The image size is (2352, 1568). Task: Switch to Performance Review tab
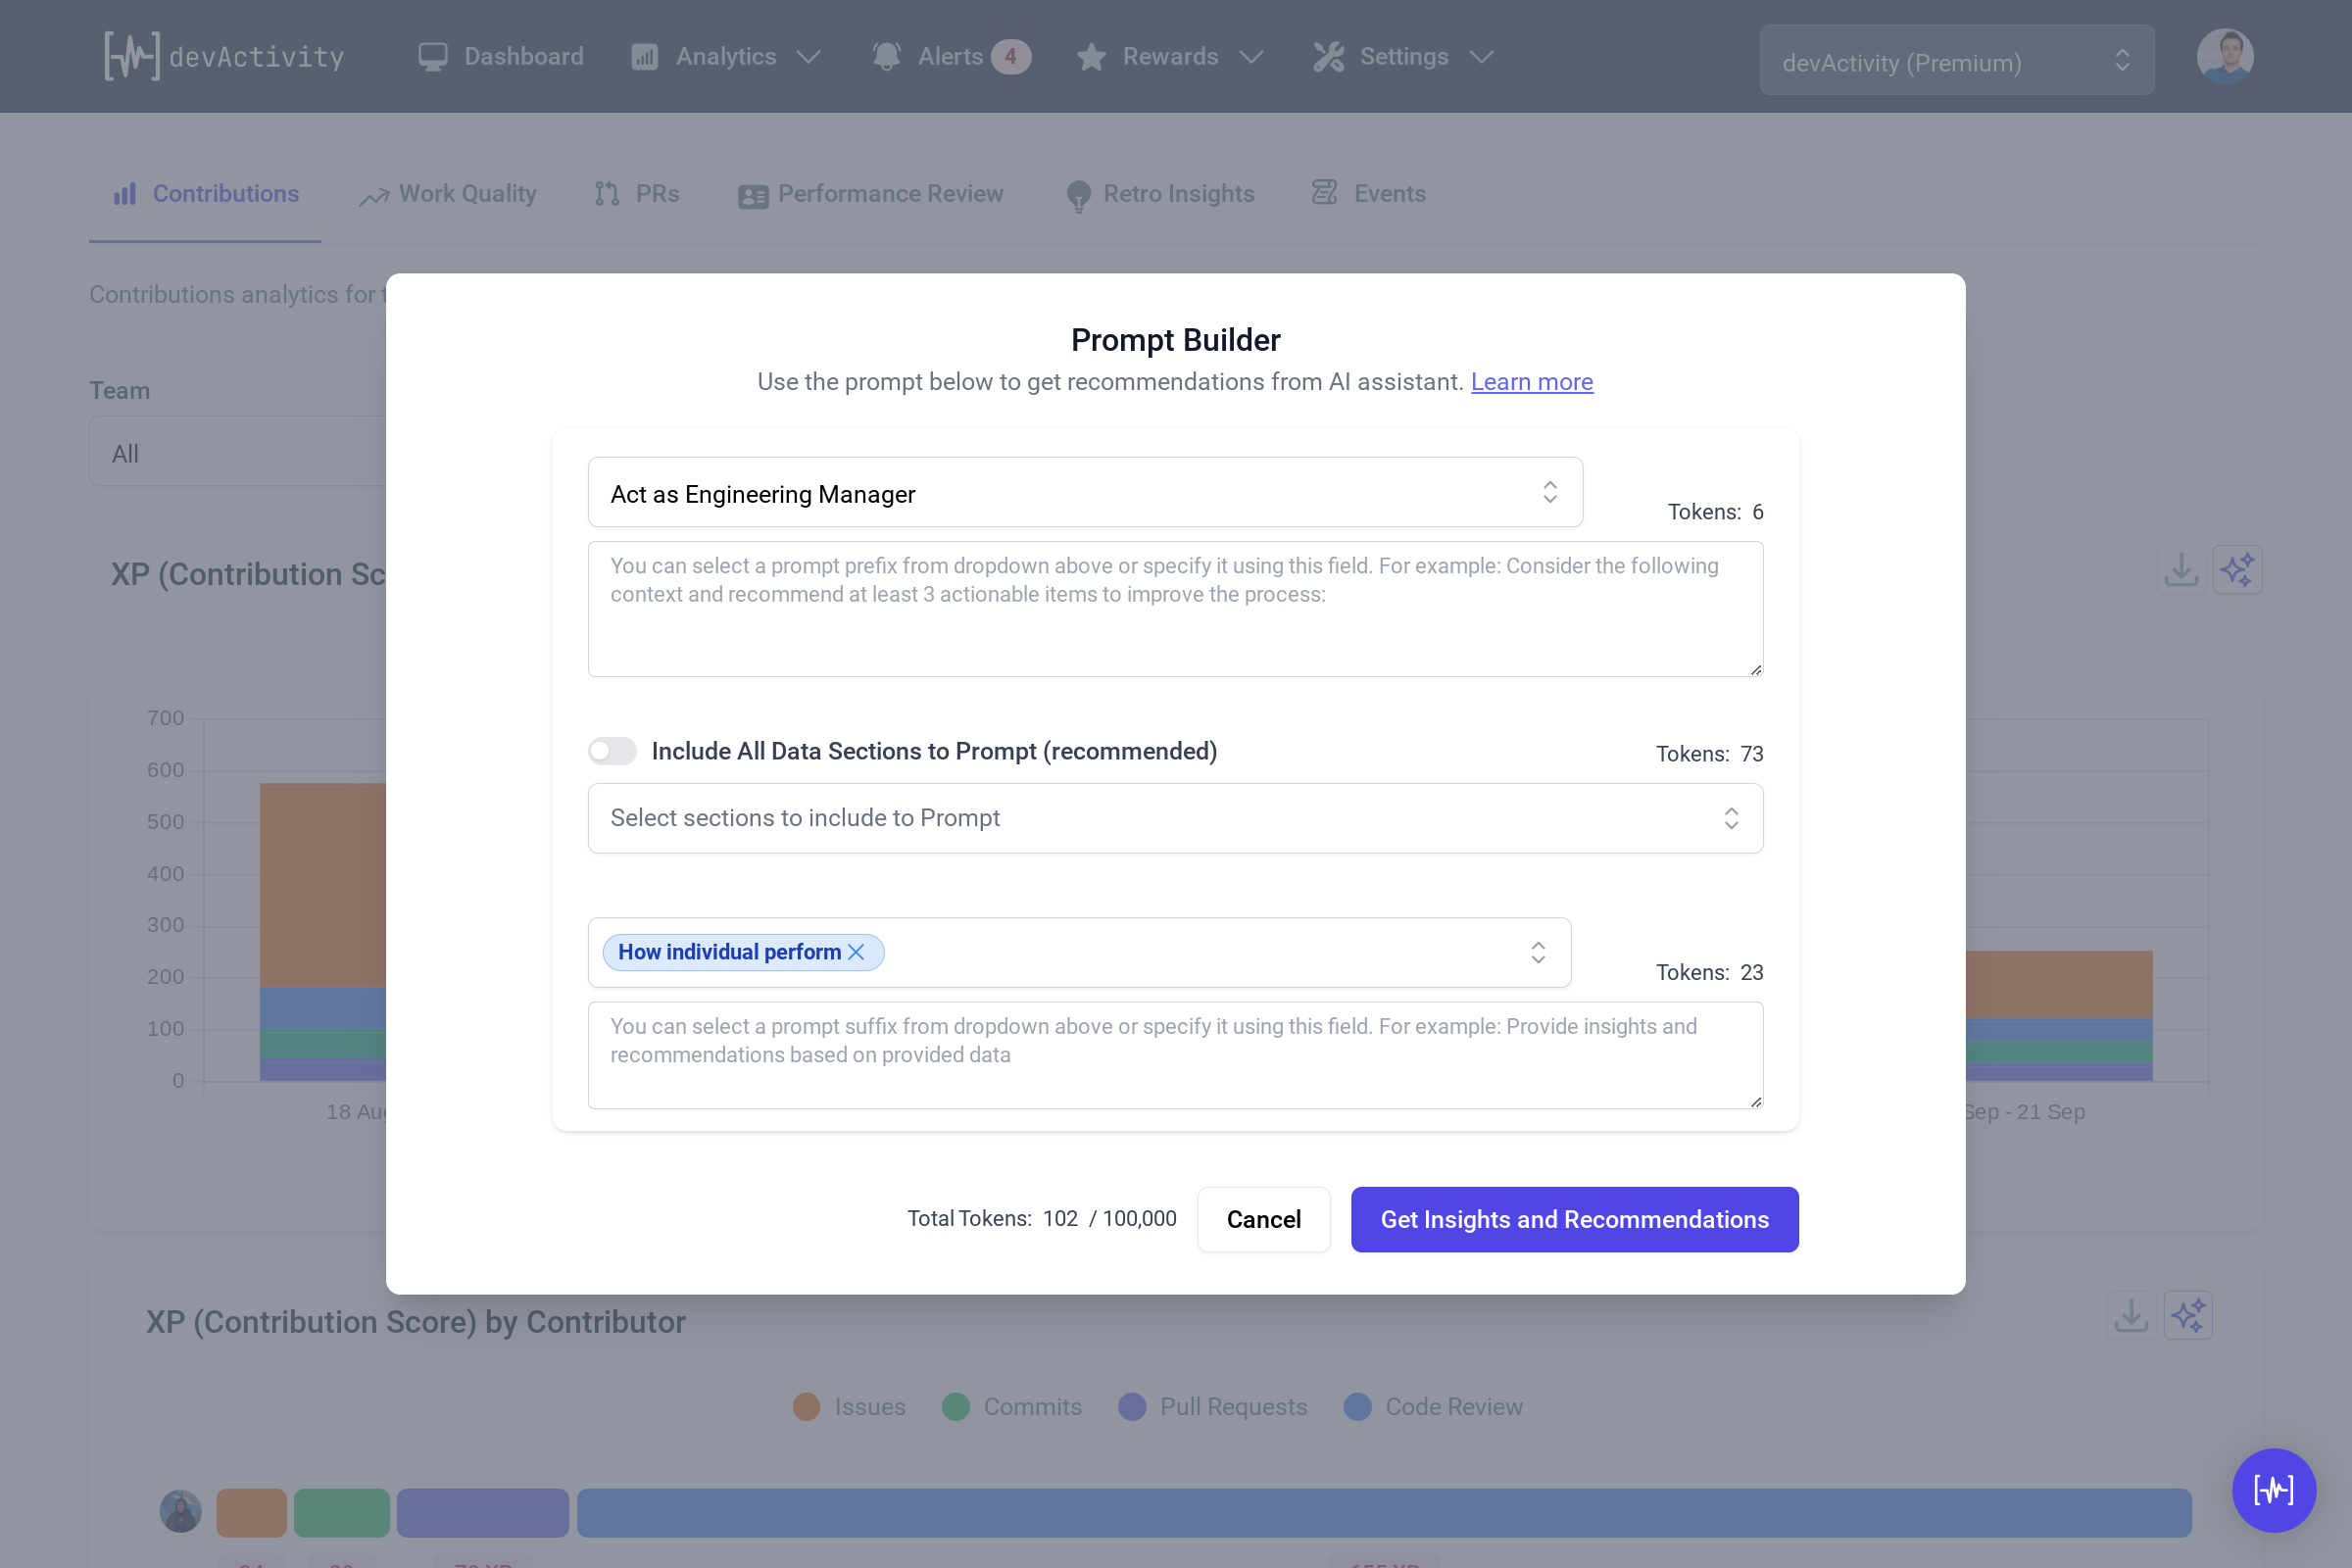coord(870,194)
